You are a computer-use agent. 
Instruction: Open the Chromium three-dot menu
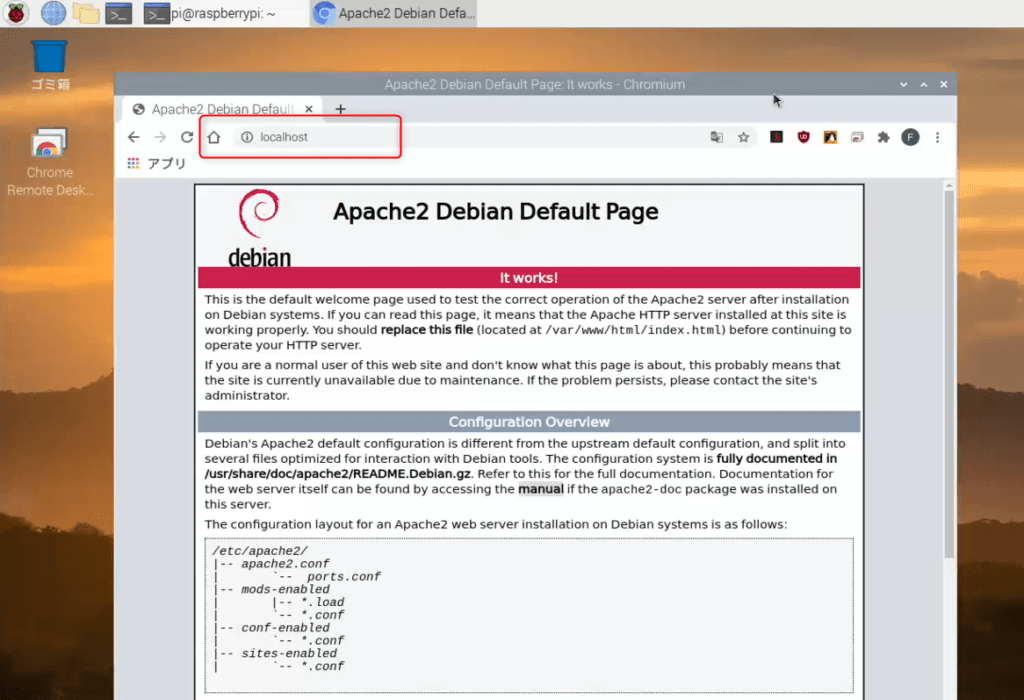937,137
